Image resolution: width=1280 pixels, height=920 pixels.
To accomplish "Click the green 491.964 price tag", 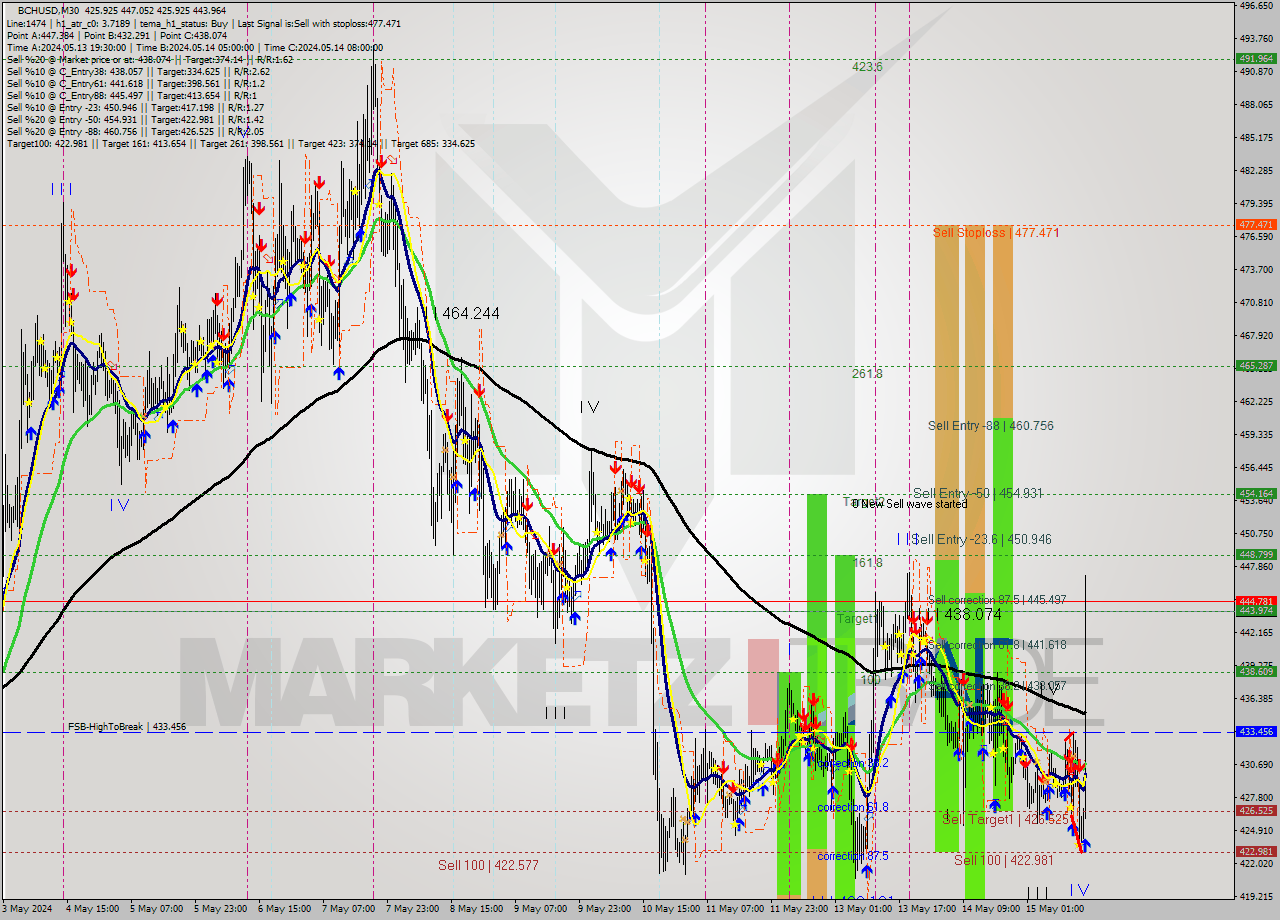I will (x=1256, y=59).
